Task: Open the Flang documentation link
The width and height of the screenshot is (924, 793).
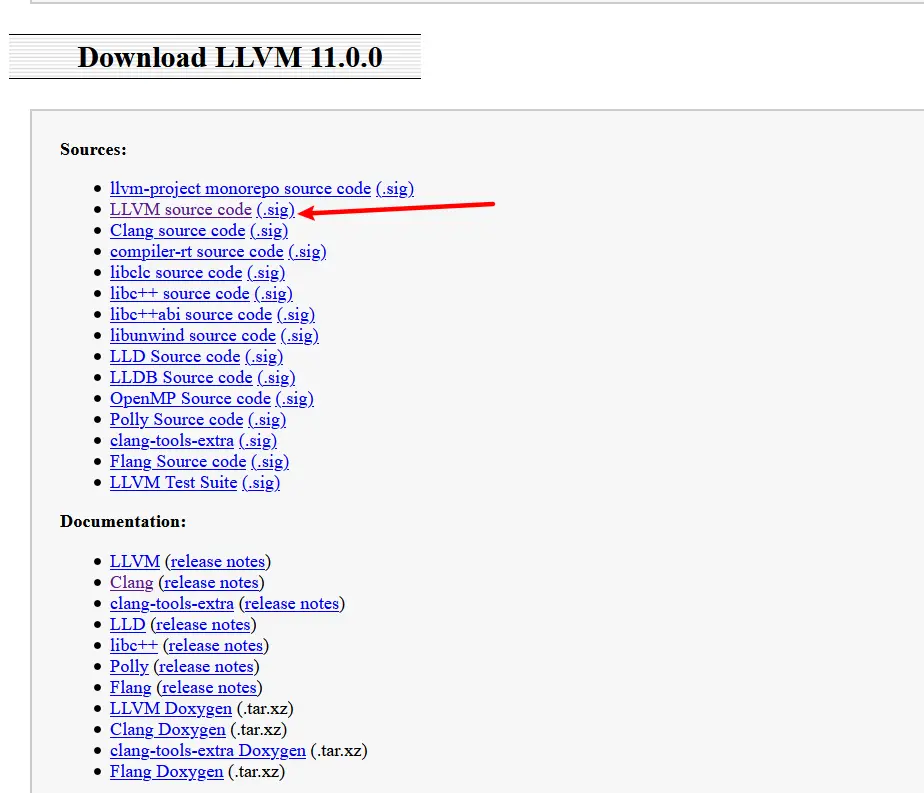Action: tap(131, 688)
